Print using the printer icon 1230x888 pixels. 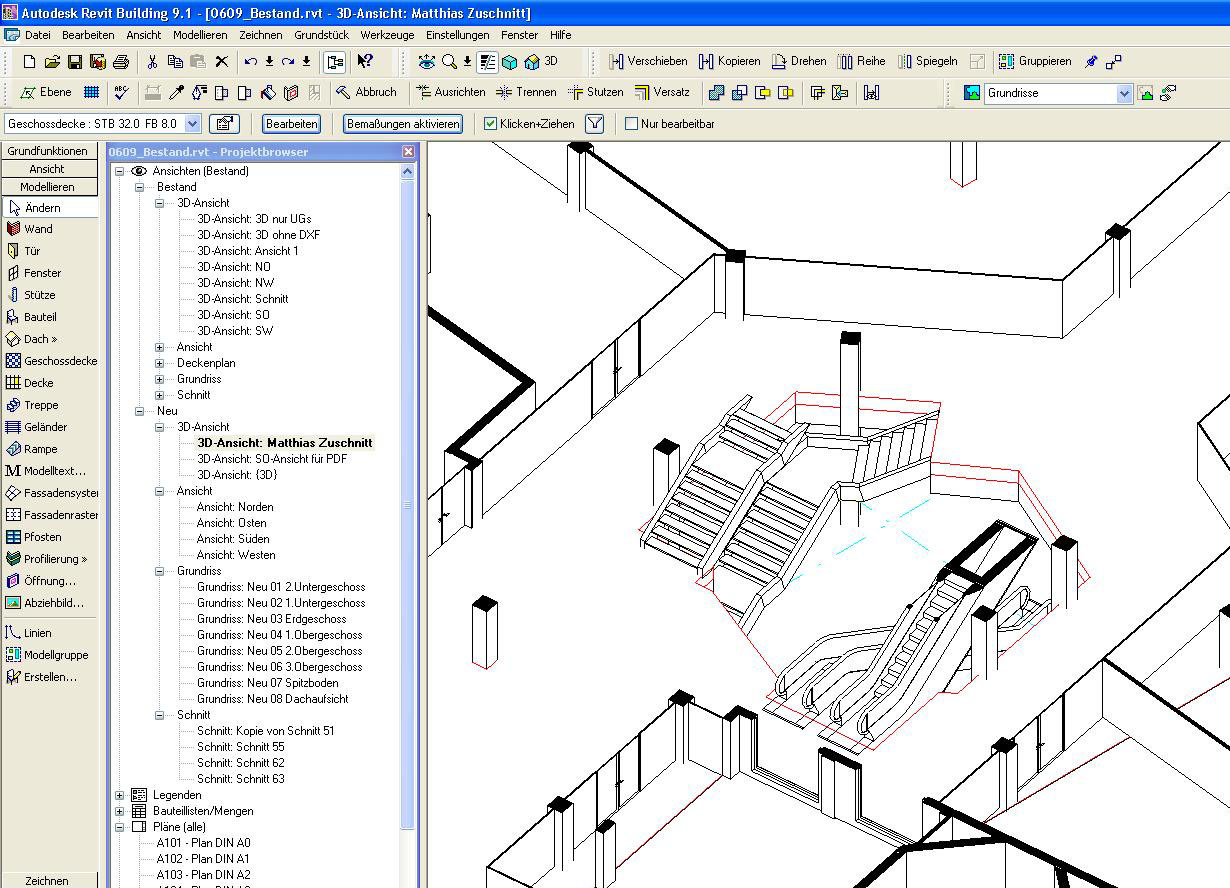[x=121, y=62]
